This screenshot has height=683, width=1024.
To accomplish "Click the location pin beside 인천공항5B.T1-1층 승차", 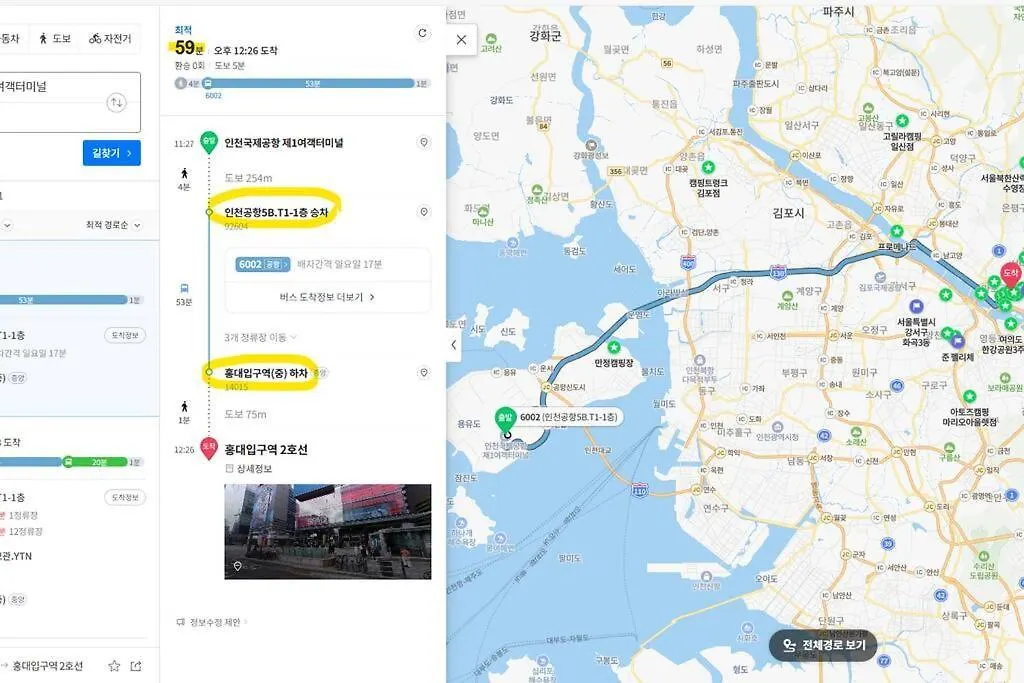I will (x=424, y=212).
